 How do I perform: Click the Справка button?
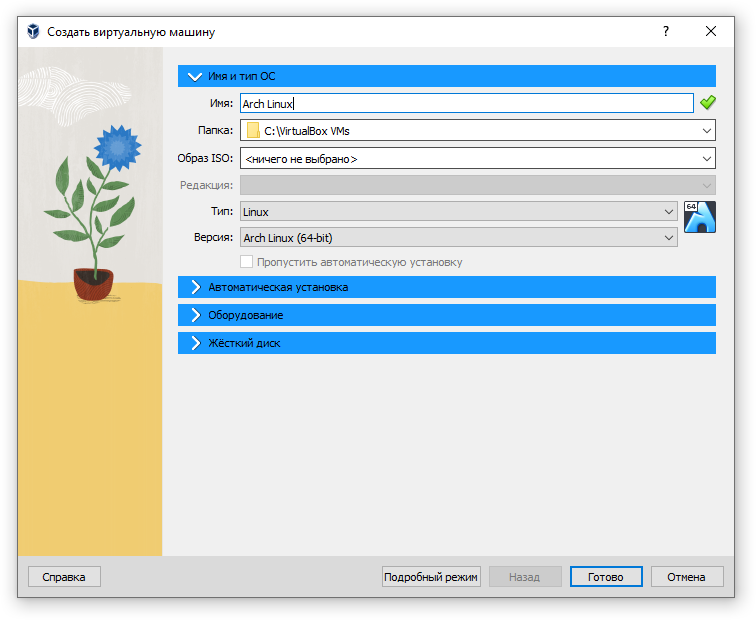click(x=64, y=577)
